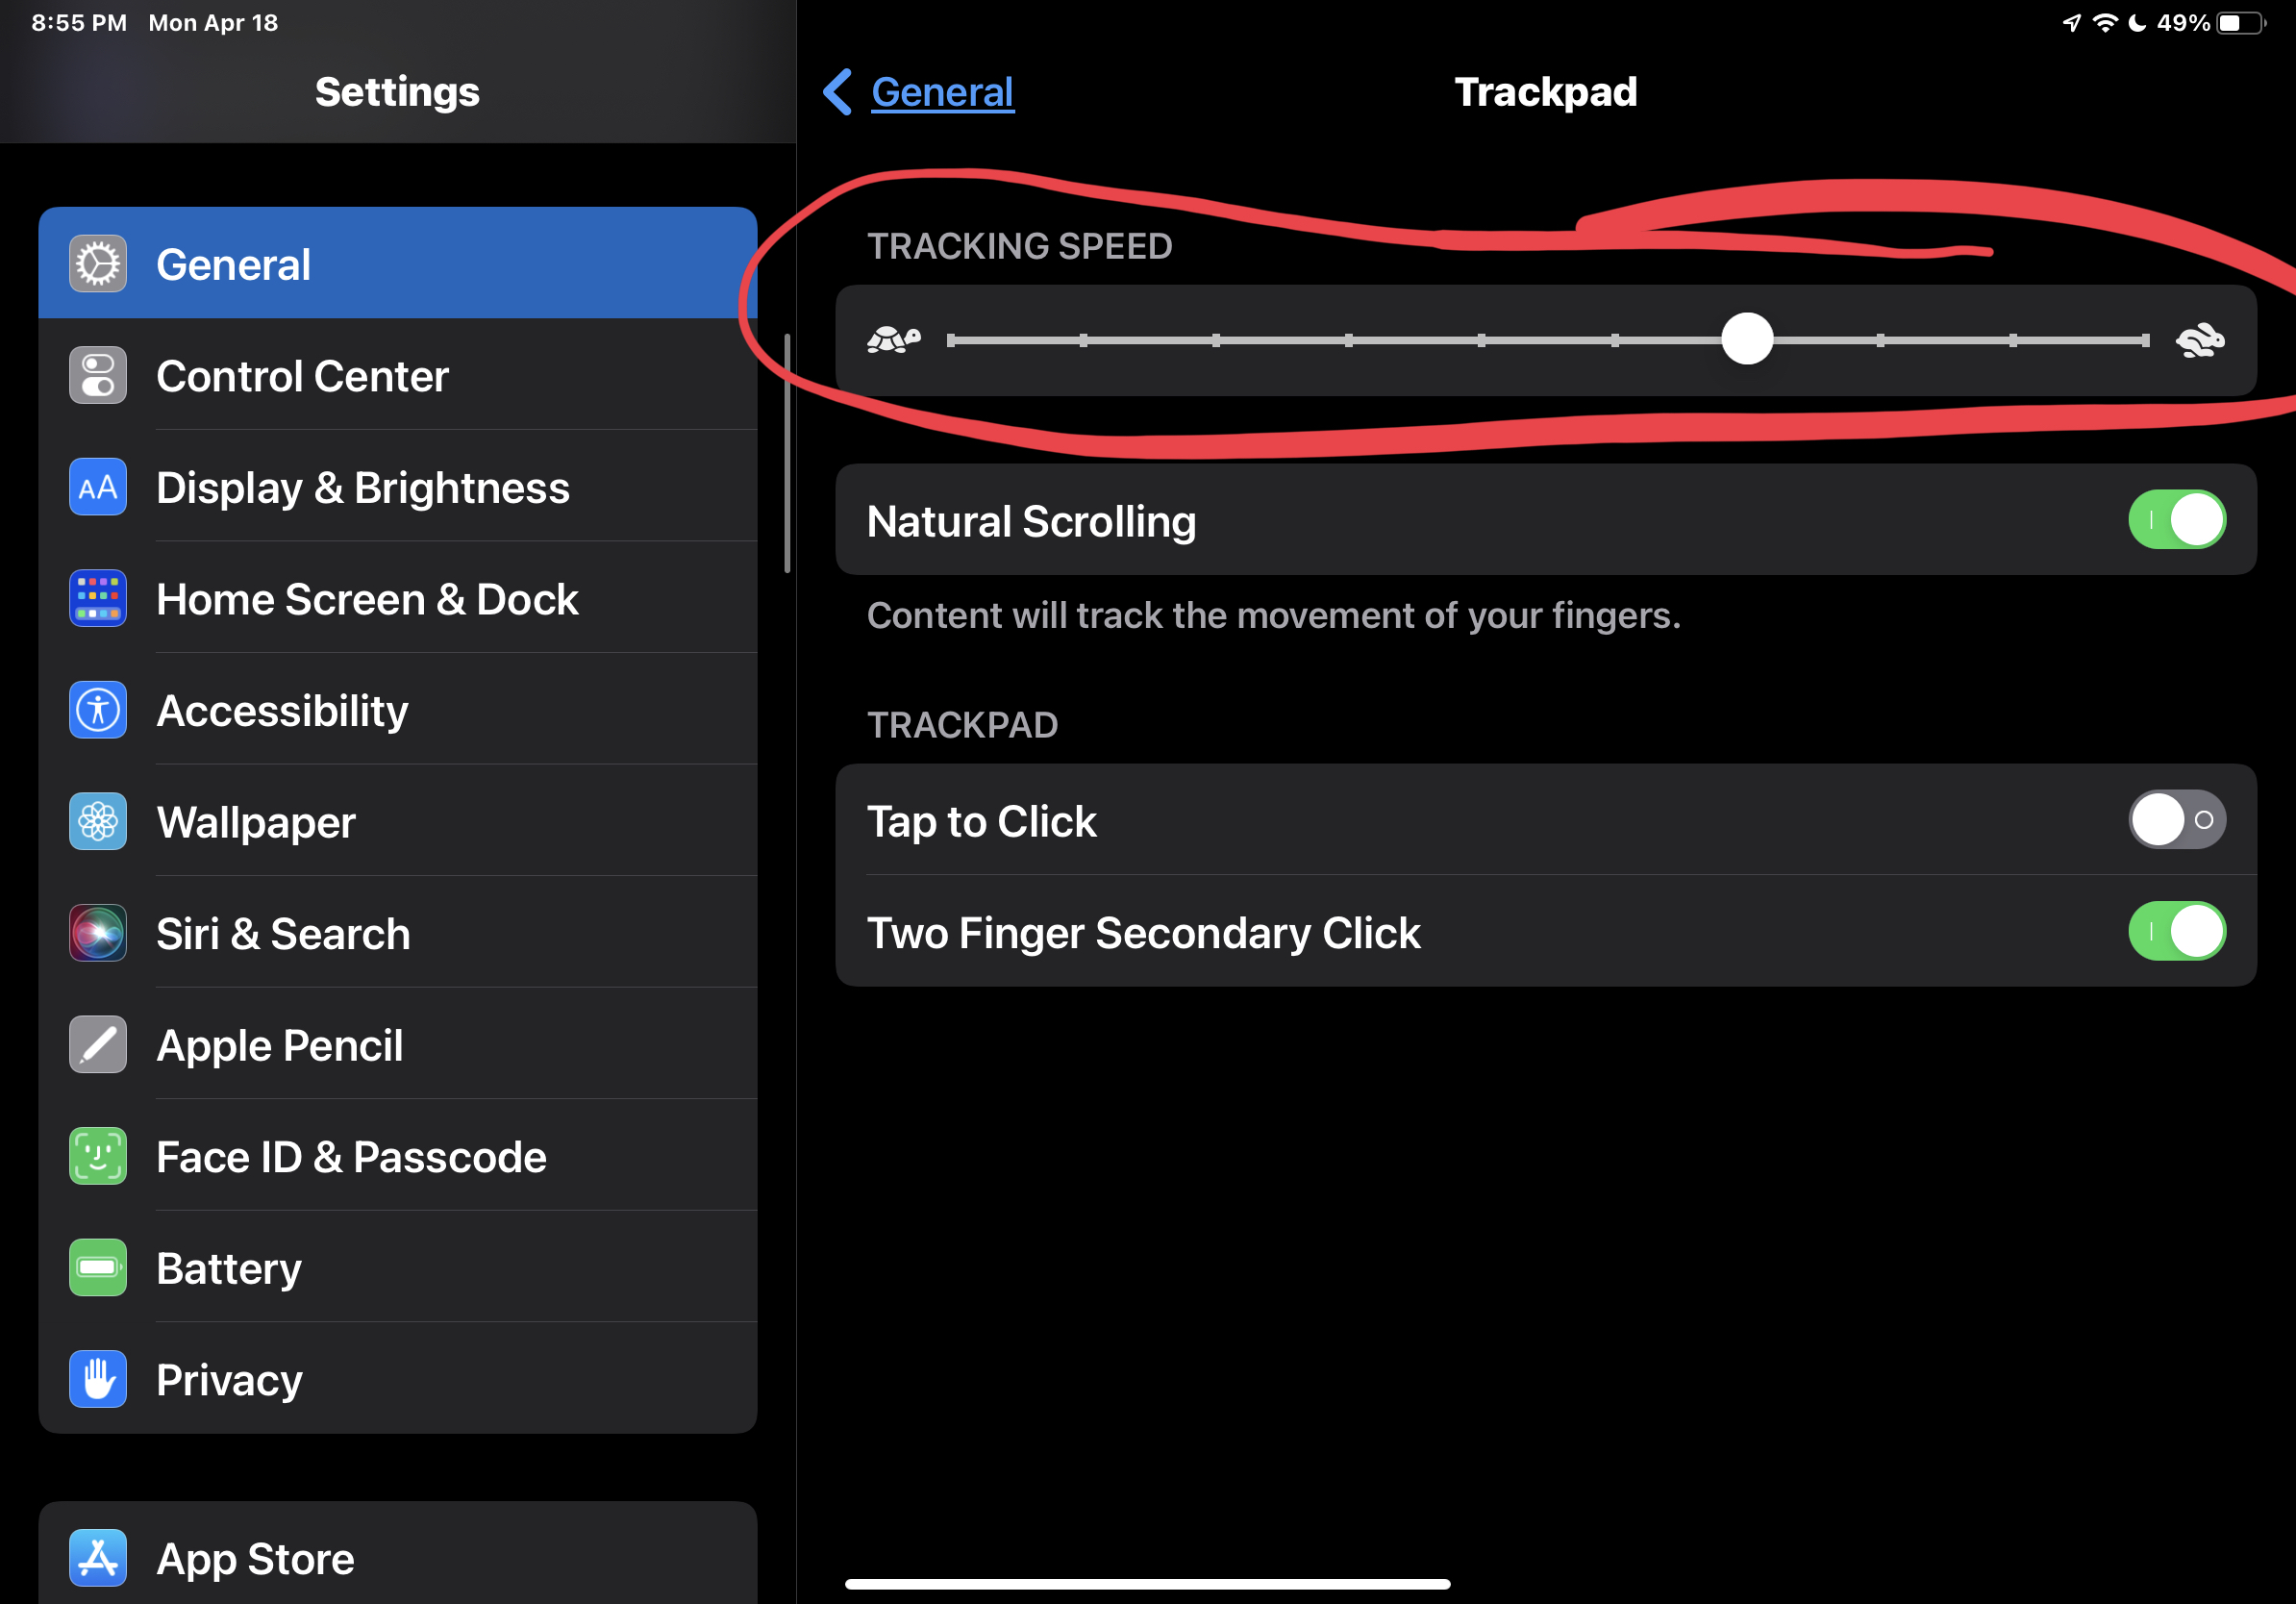2296x1604 pixels.
Task: Open the Battery settings row
Action: pyautogui.click(x=398, y=1268)
